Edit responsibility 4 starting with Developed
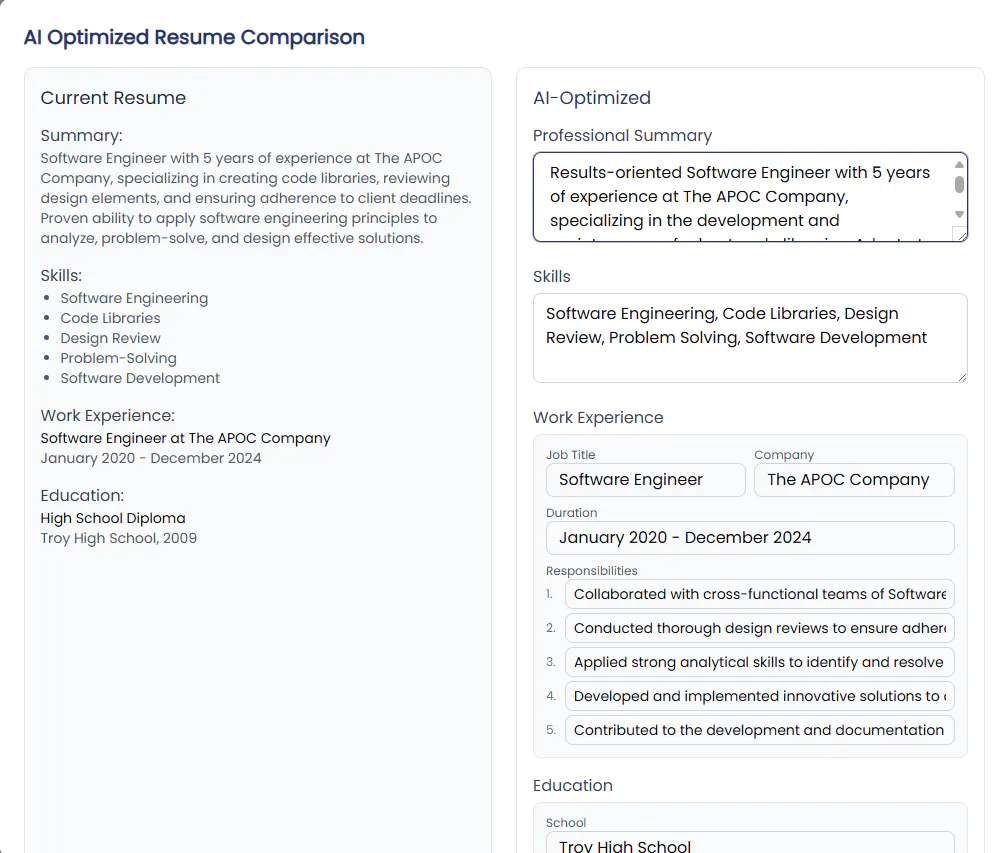1006x853 pixels. [x=760, y=696]
